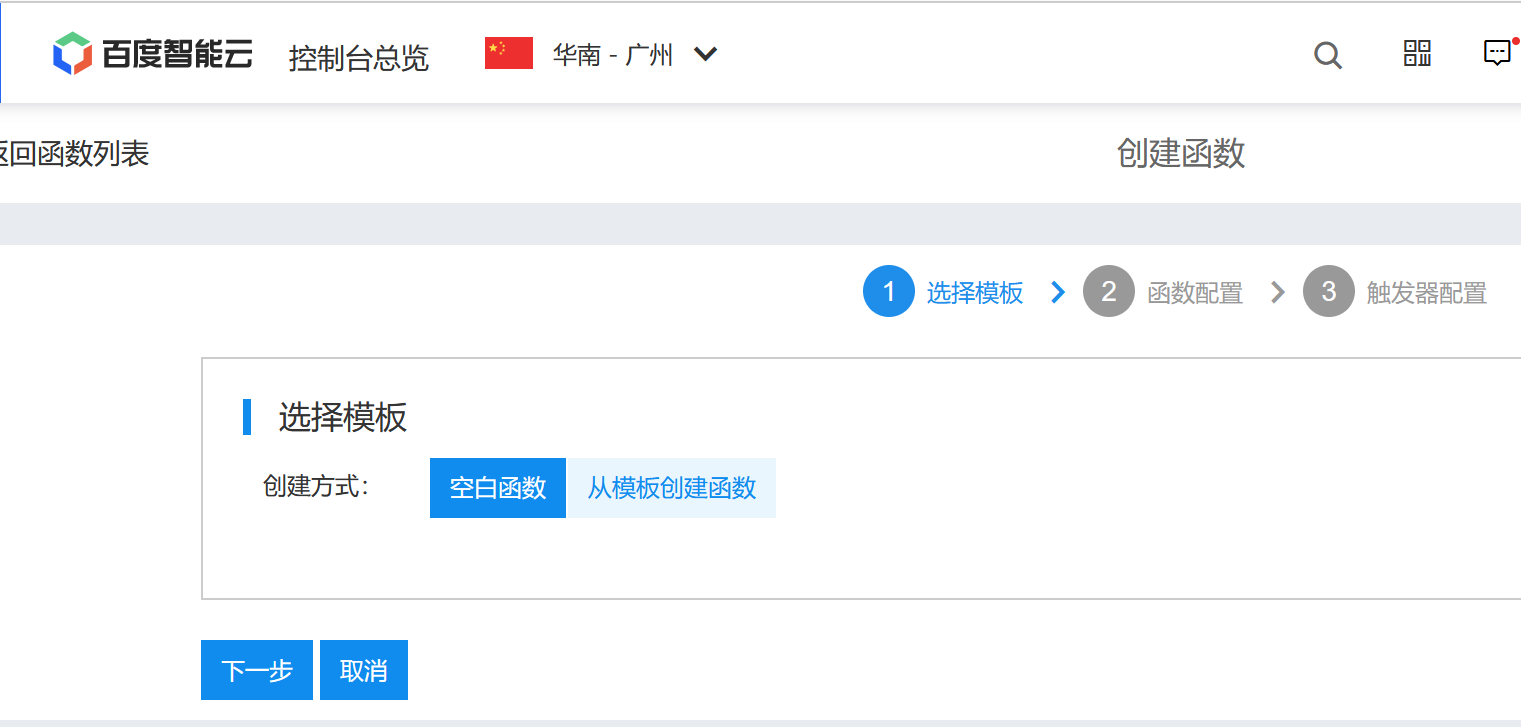Click step 3 circle icon 触发器配置
This screenshot has height=727, width=1521.
coord(1329,291)
